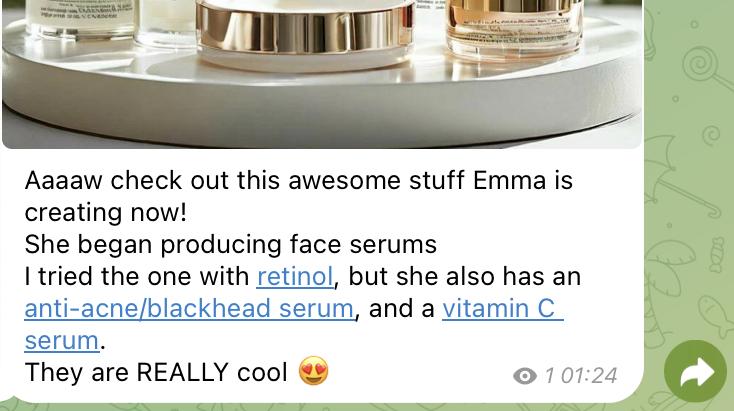734x411 pixels.
Task: Click the 'I tried the one with' text
Action: click(x=137, y=276)
